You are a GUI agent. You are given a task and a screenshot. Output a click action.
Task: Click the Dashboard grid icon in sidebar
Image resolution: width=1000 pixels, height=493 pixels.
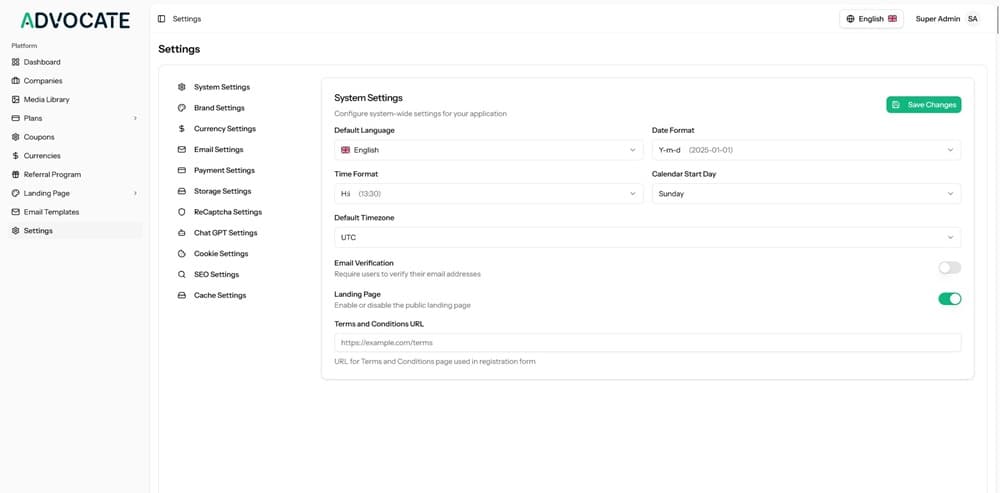16,62
